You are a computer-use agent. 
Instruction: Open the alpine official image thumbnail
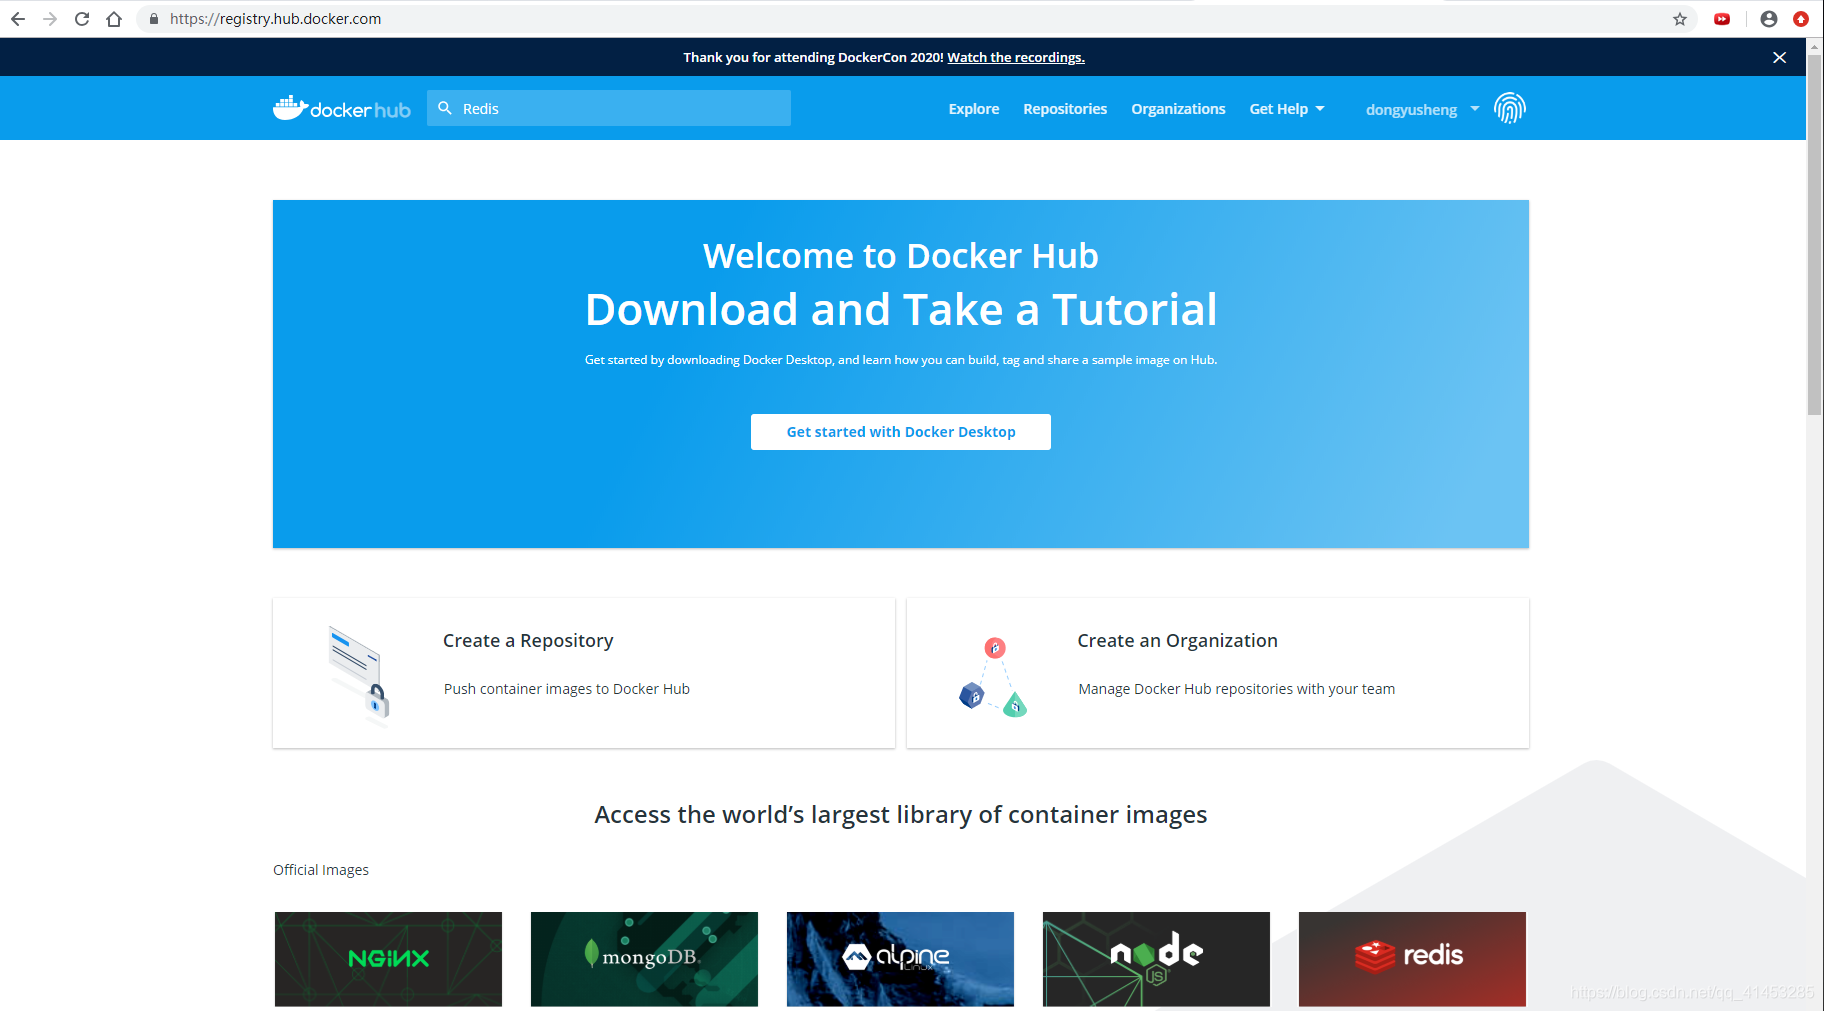point(900,959)
